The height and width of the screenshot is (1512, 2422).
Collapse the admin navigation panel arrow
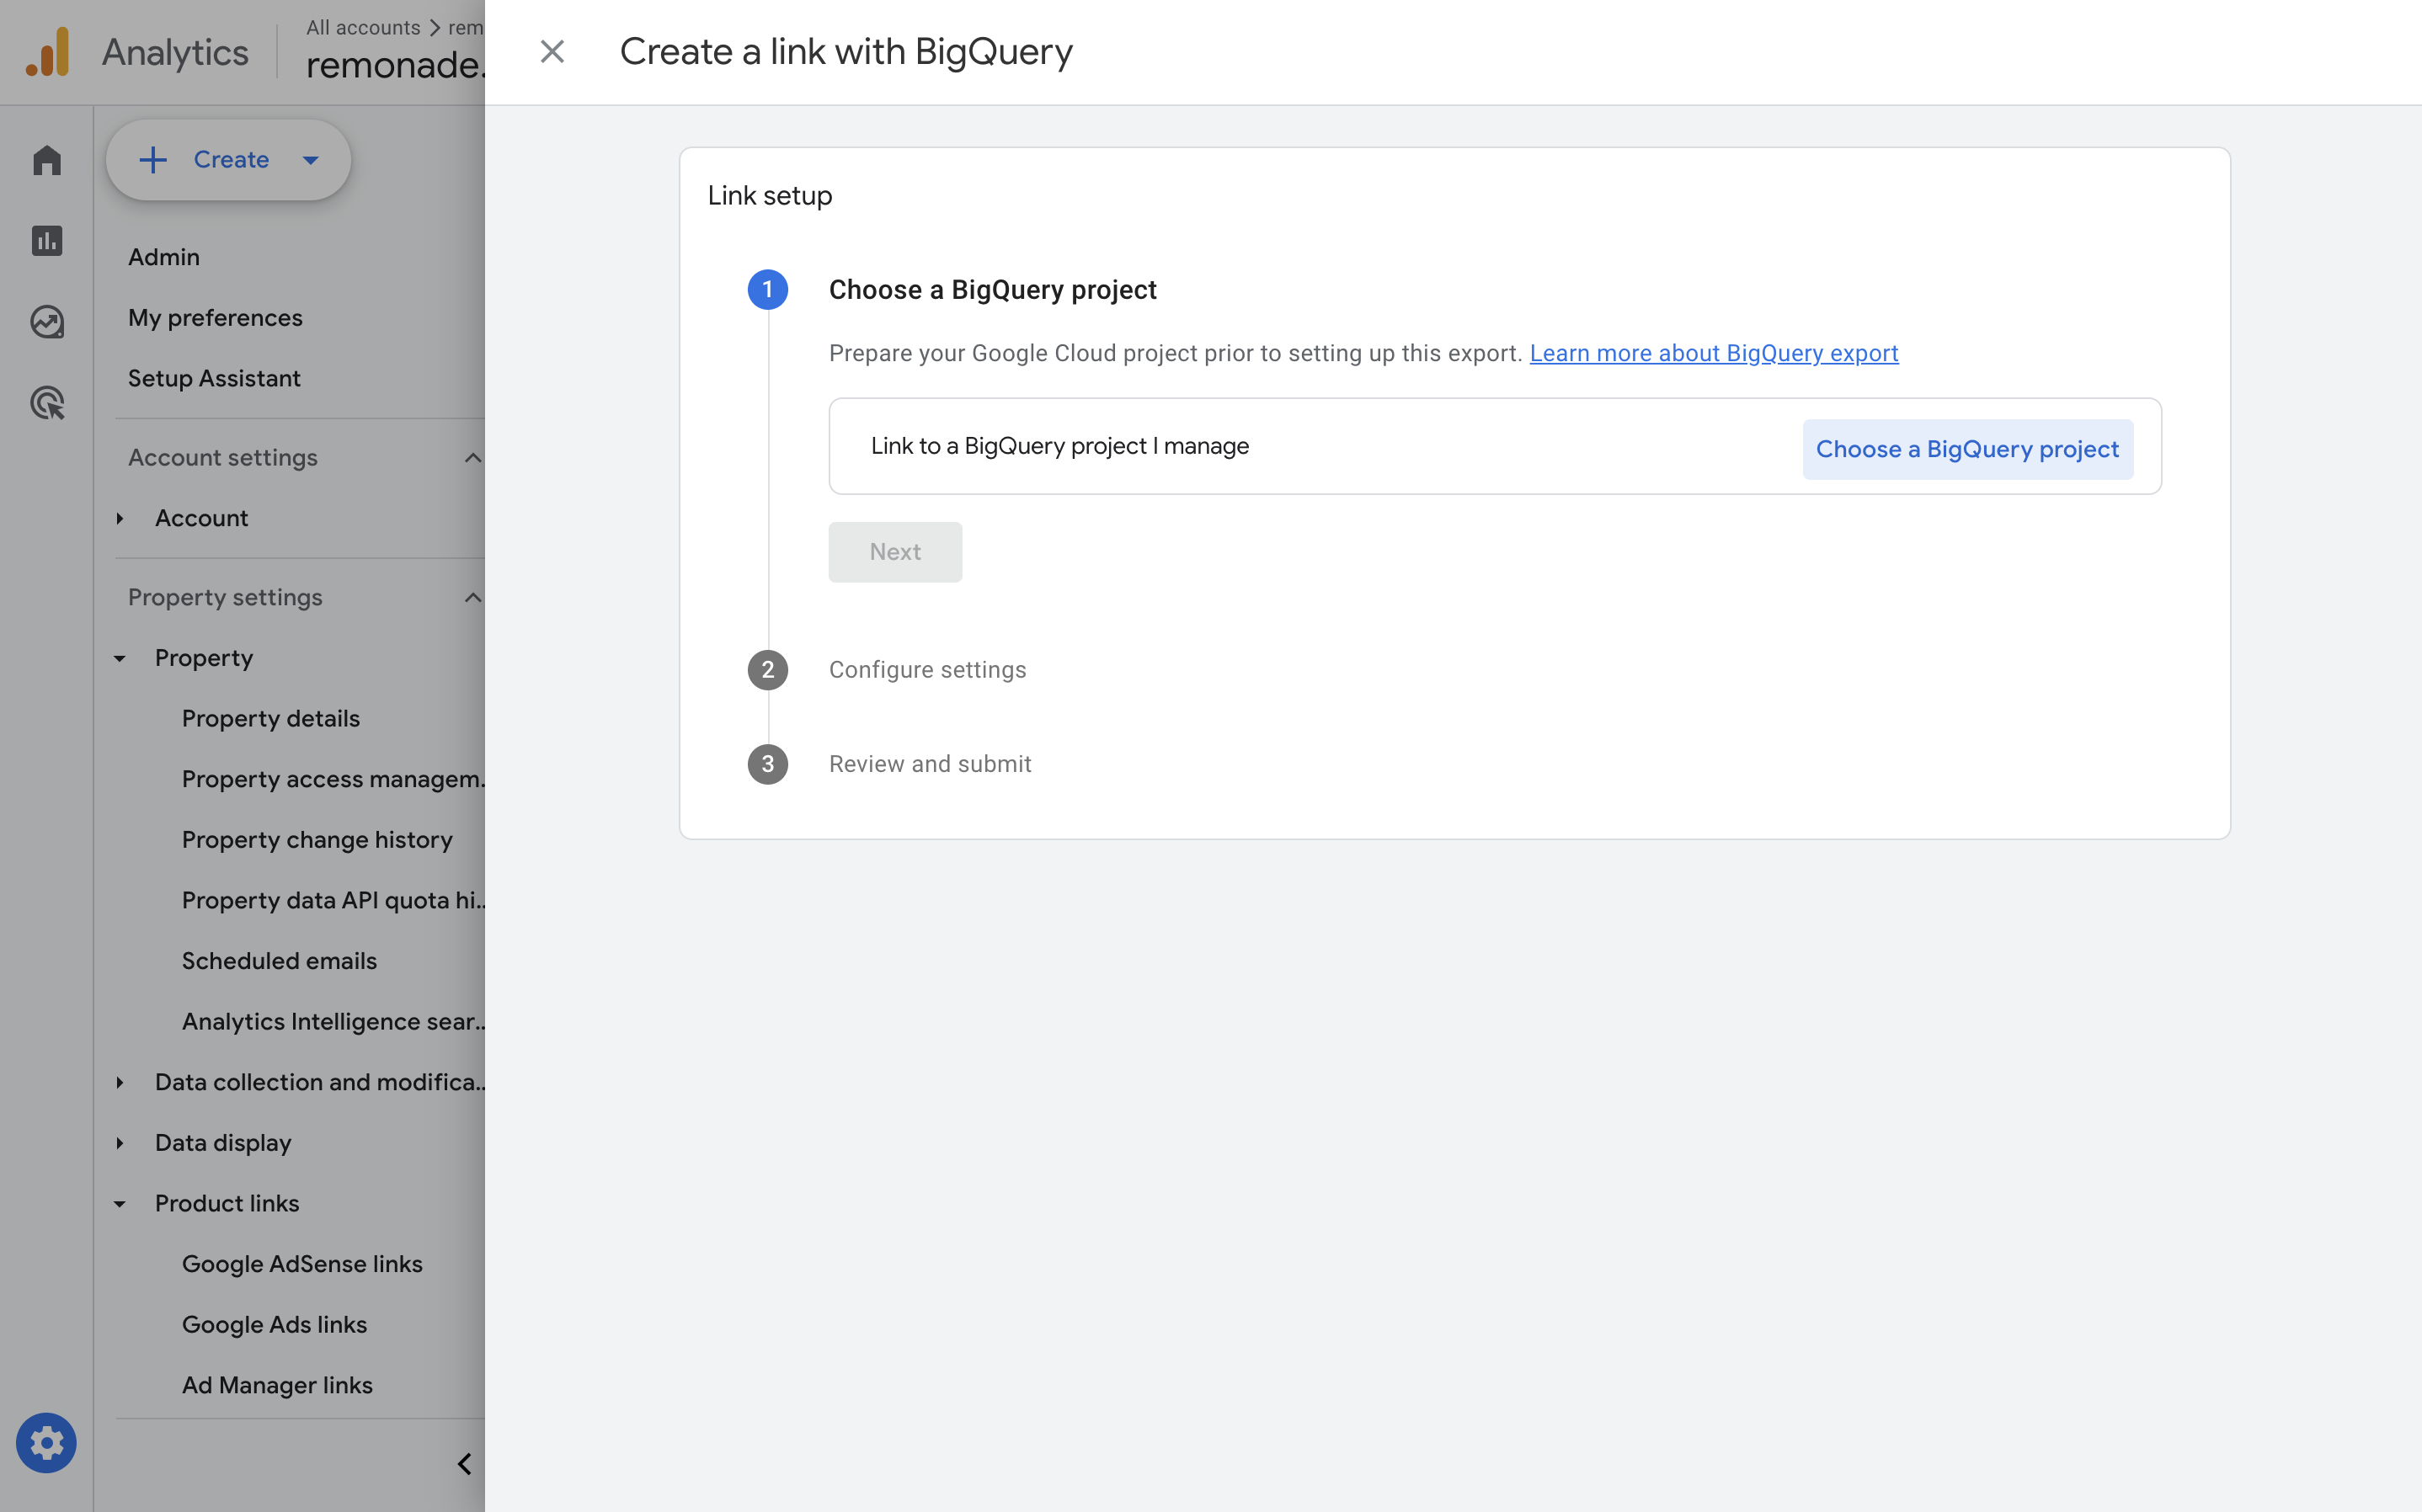(x=464, y=1464)
